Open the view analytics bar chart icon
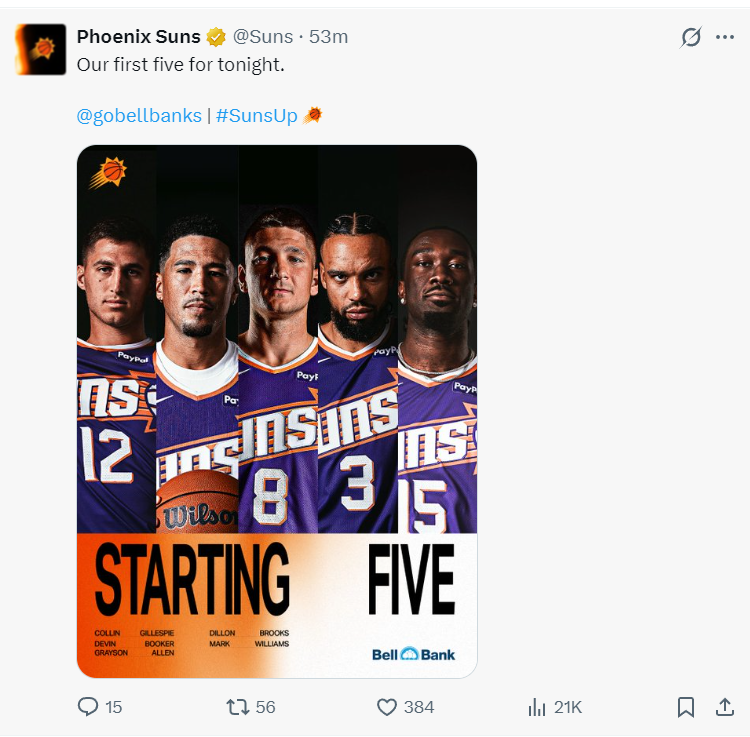The image size is (750, 737). [x=537, y=707]
